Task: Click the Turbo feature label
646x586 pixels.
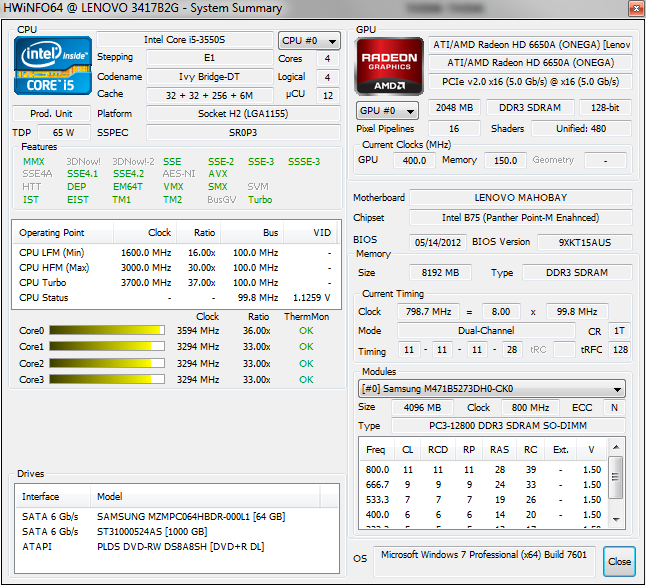Action: pyautogui.click(x=260, y=199)
